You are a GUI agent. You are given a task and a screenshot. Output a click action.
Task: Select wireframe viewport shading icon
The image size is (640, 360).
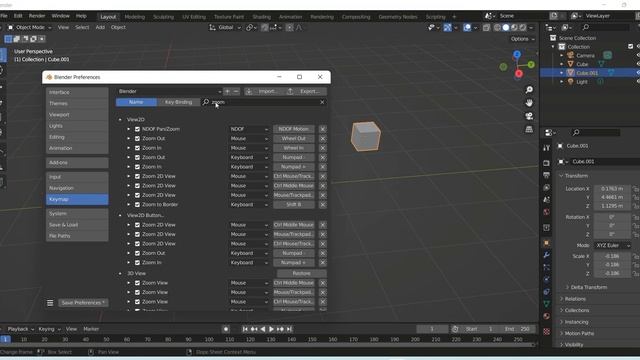(497, 28)
